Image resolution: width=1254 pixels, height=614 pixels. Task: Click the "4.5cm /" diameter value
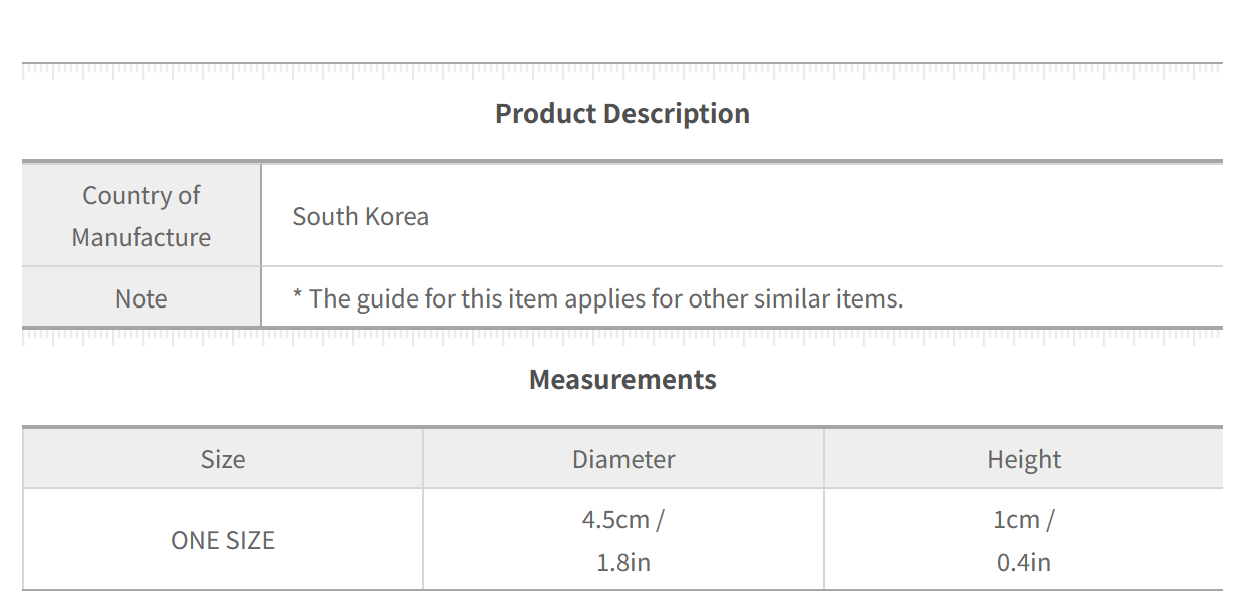[x=623, y=520]
